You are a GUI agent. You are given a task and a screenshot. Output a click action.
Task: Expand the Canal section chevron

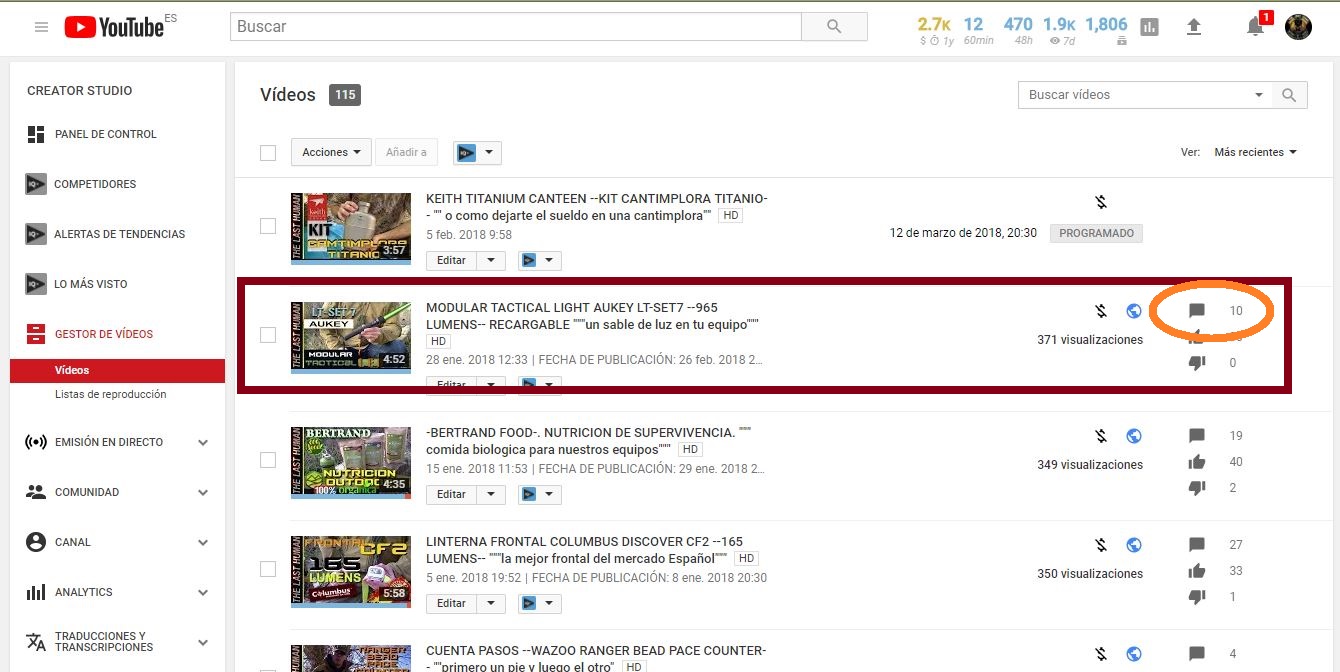coord(203,542)
